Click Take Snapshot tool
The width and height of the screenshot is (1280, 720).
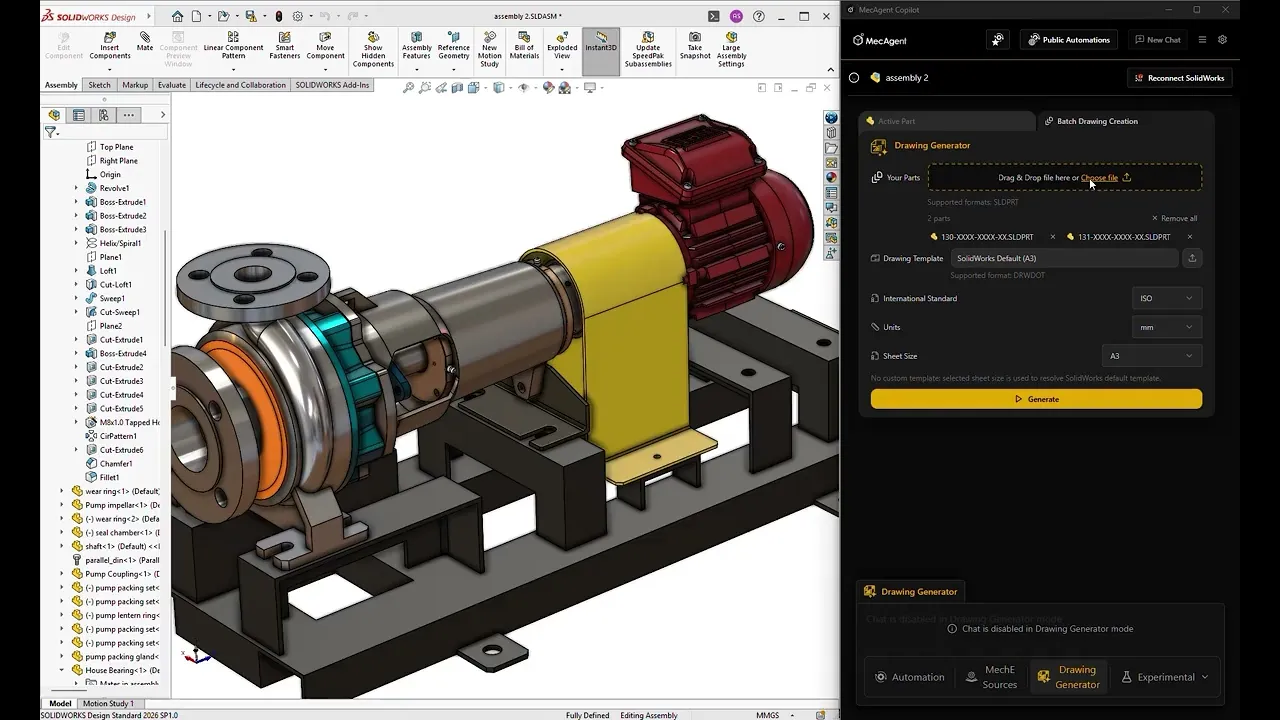pyautogui.click(x=695, y=46)
